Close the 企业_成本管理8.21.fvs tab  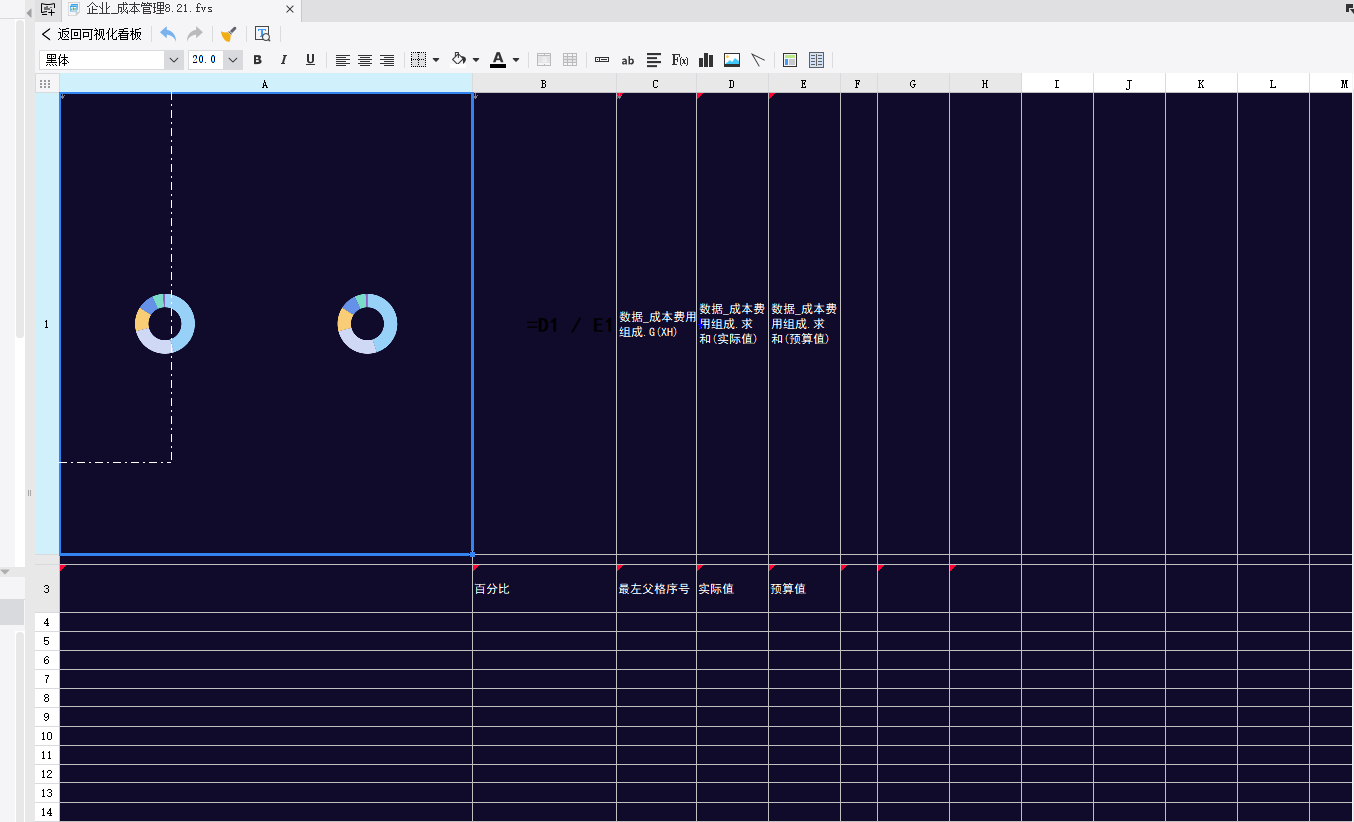point(290,9)
